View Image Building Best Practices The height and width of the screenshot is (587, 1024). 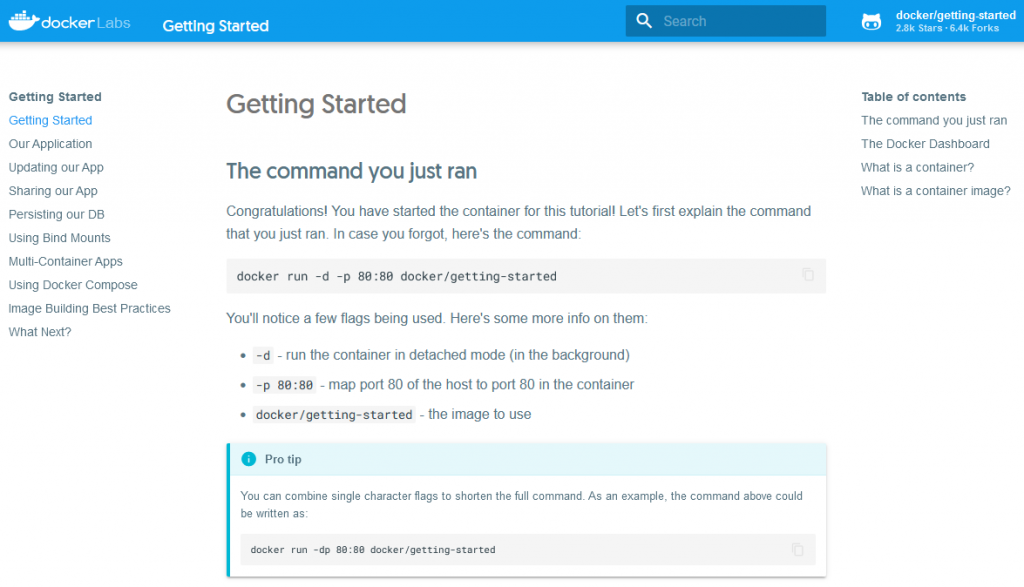[x=89, y=308]
